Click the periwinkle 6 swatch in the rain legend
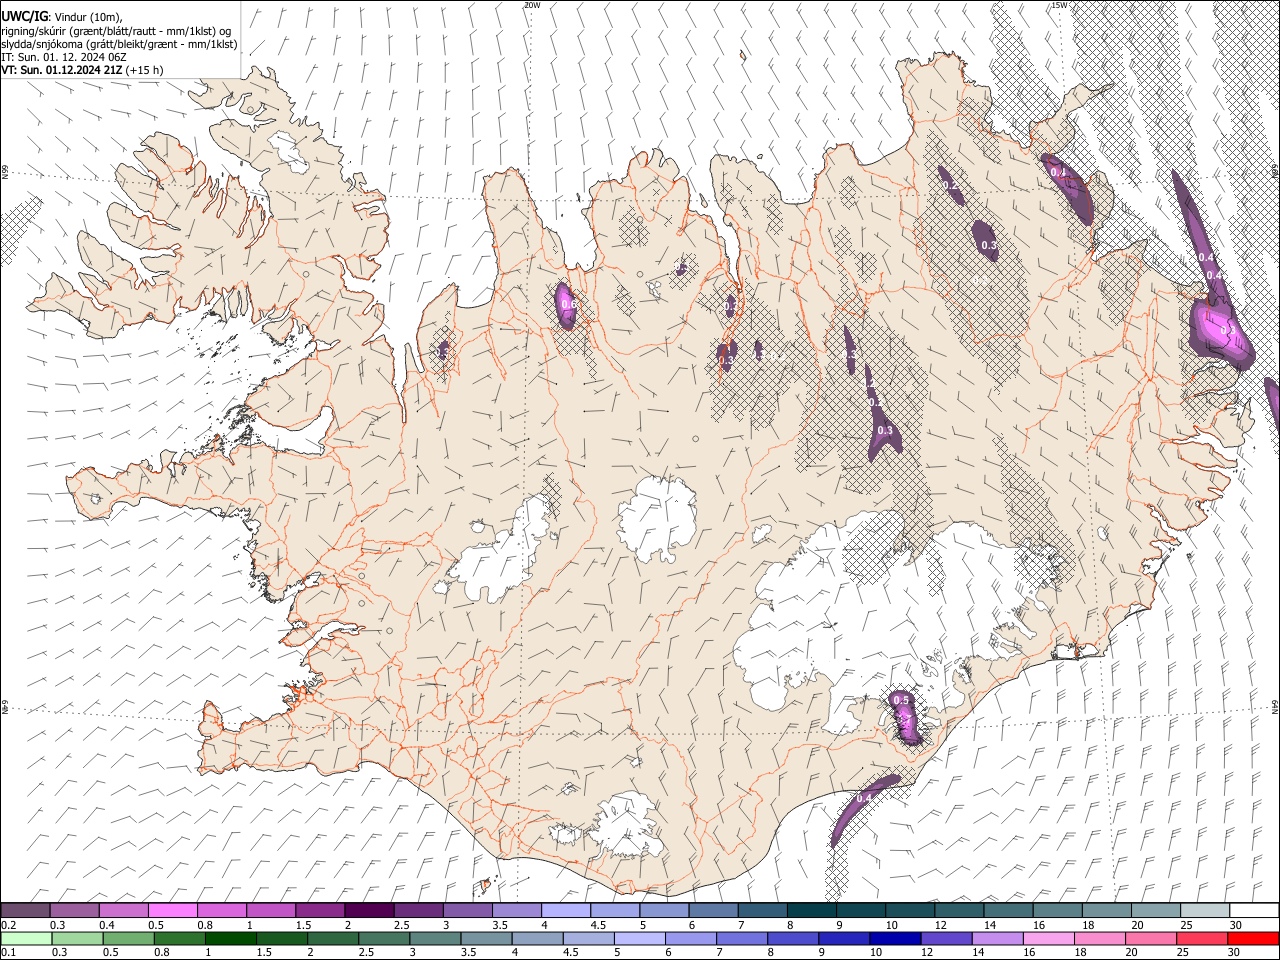Image resolution: width=1280 pixels, height=960 pixels. tap(691, 938)
